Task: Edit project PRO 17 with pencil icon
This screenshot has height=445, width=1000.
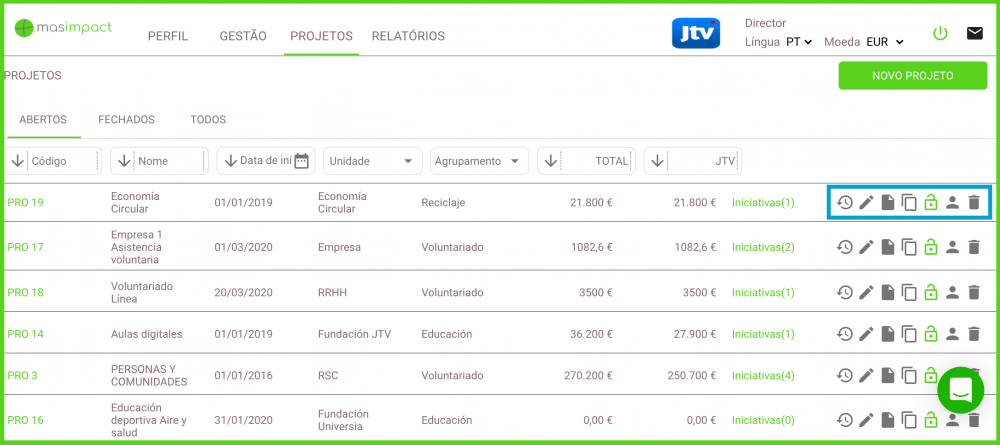Action: point(866,247)
